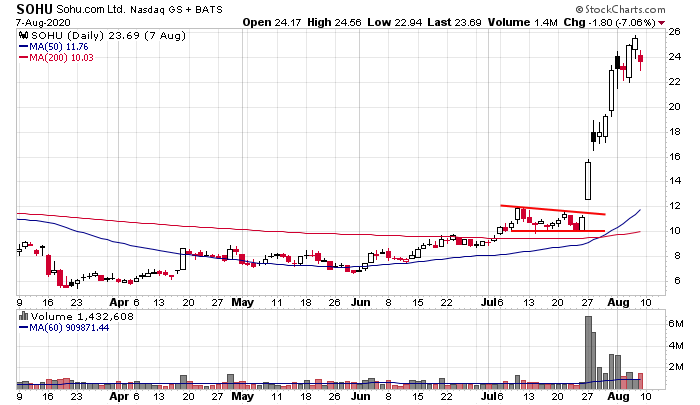Click the Volume 1.4M header value
This screenshot has height=405, width=700.
(x=522, y=22)
